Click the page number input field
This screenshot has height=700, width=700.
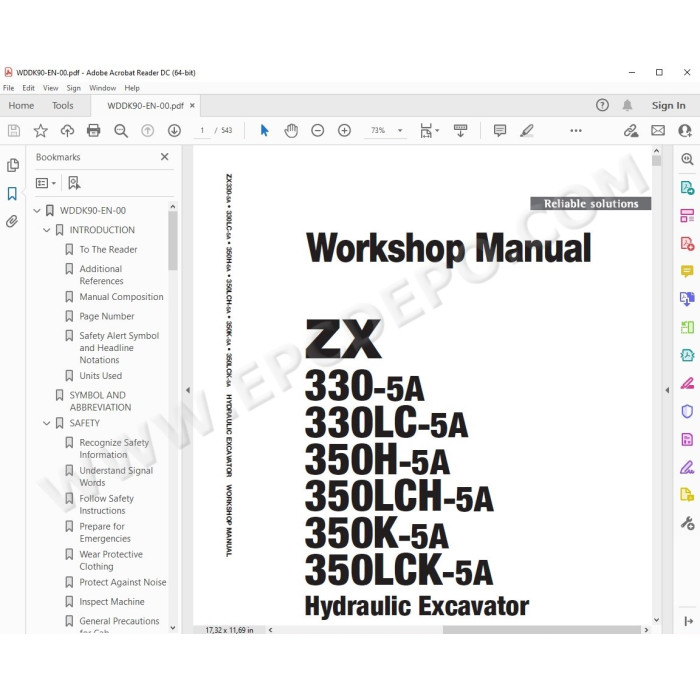[x=202, y=130]
